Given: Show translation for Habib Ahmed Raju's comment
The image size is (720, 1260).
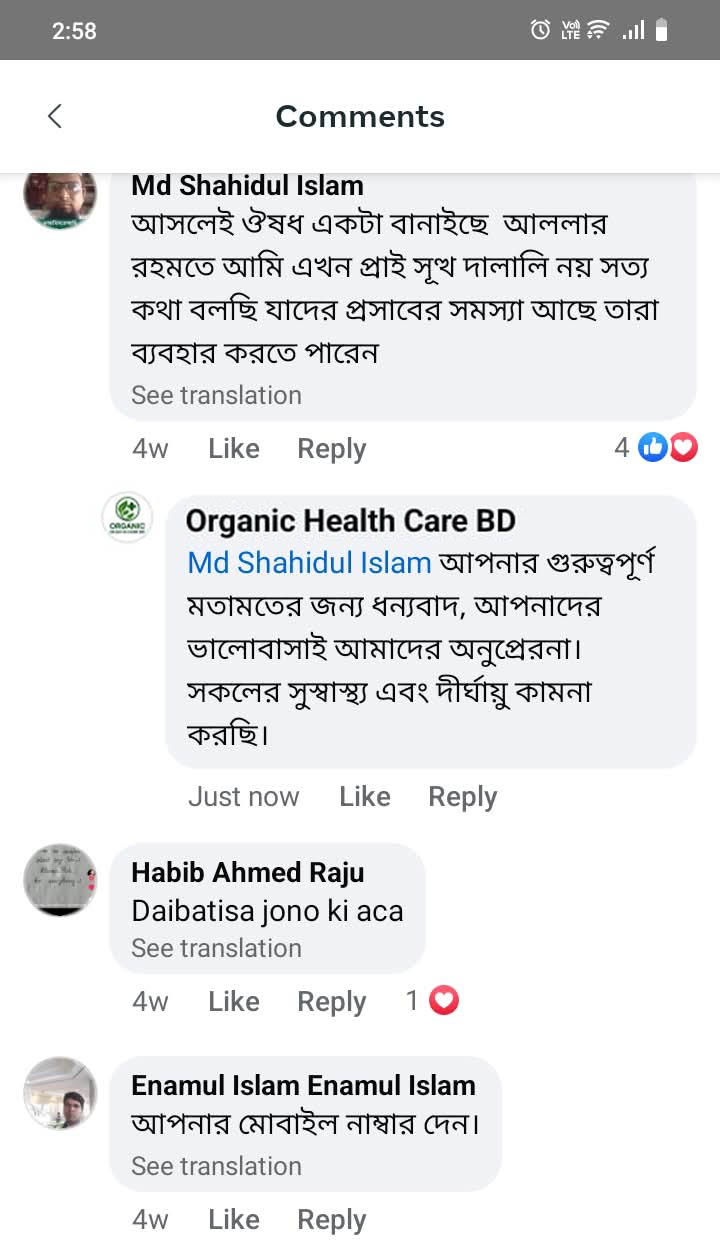Looking at the screenshot, I should [216, 948].
